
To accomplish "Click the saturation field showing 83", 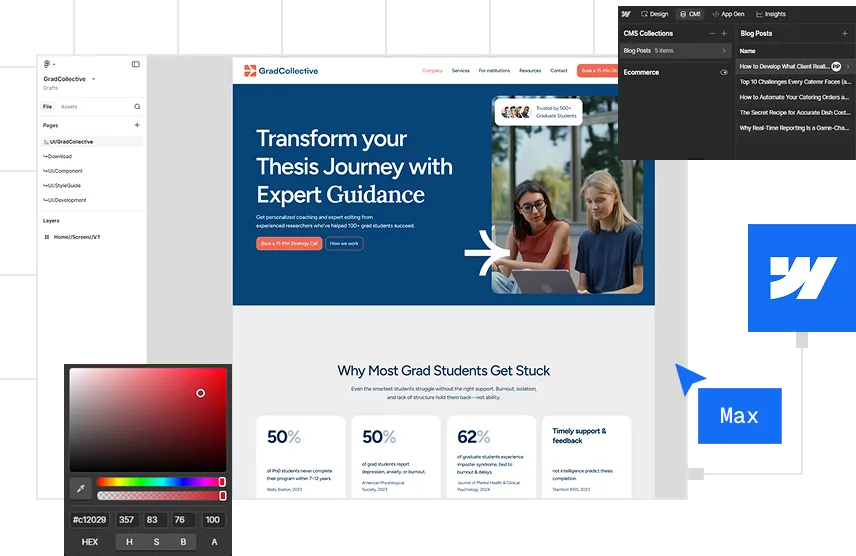I will click(x=152, y=520).
